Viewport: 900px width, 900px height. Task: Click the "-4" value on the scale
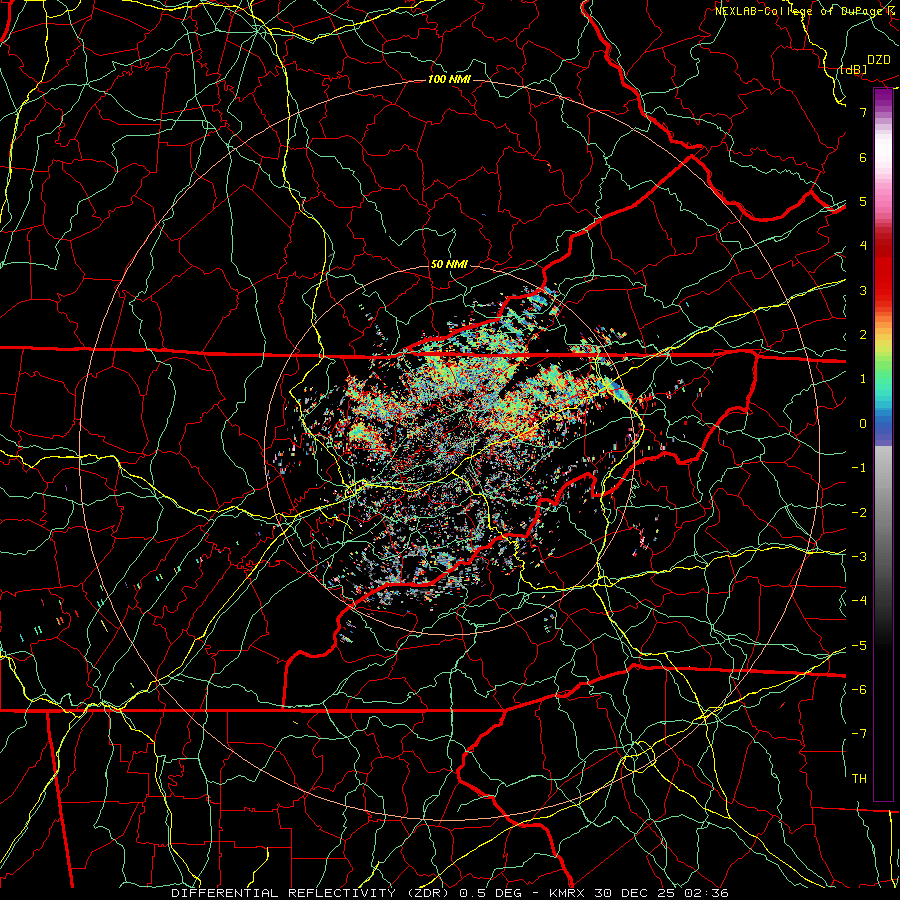pyautogui.click(x=859, y=601)
